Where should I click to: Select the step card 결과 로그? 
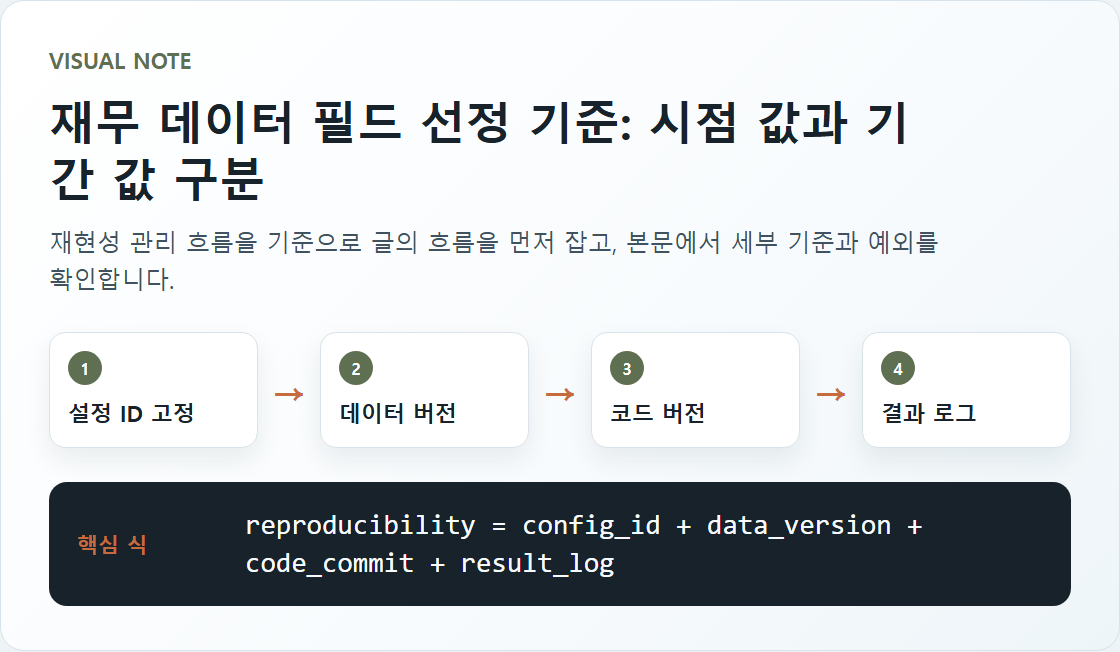pos(966,390)
